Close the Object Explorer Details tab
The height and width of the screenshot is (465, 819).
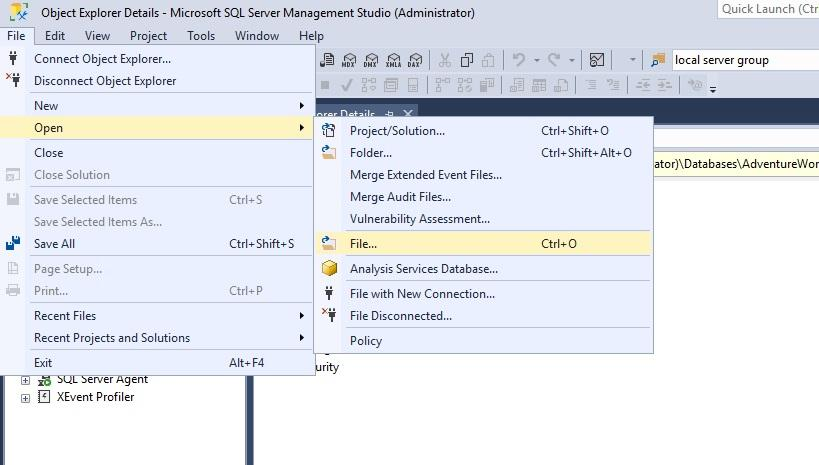click(x=408, y=113)
